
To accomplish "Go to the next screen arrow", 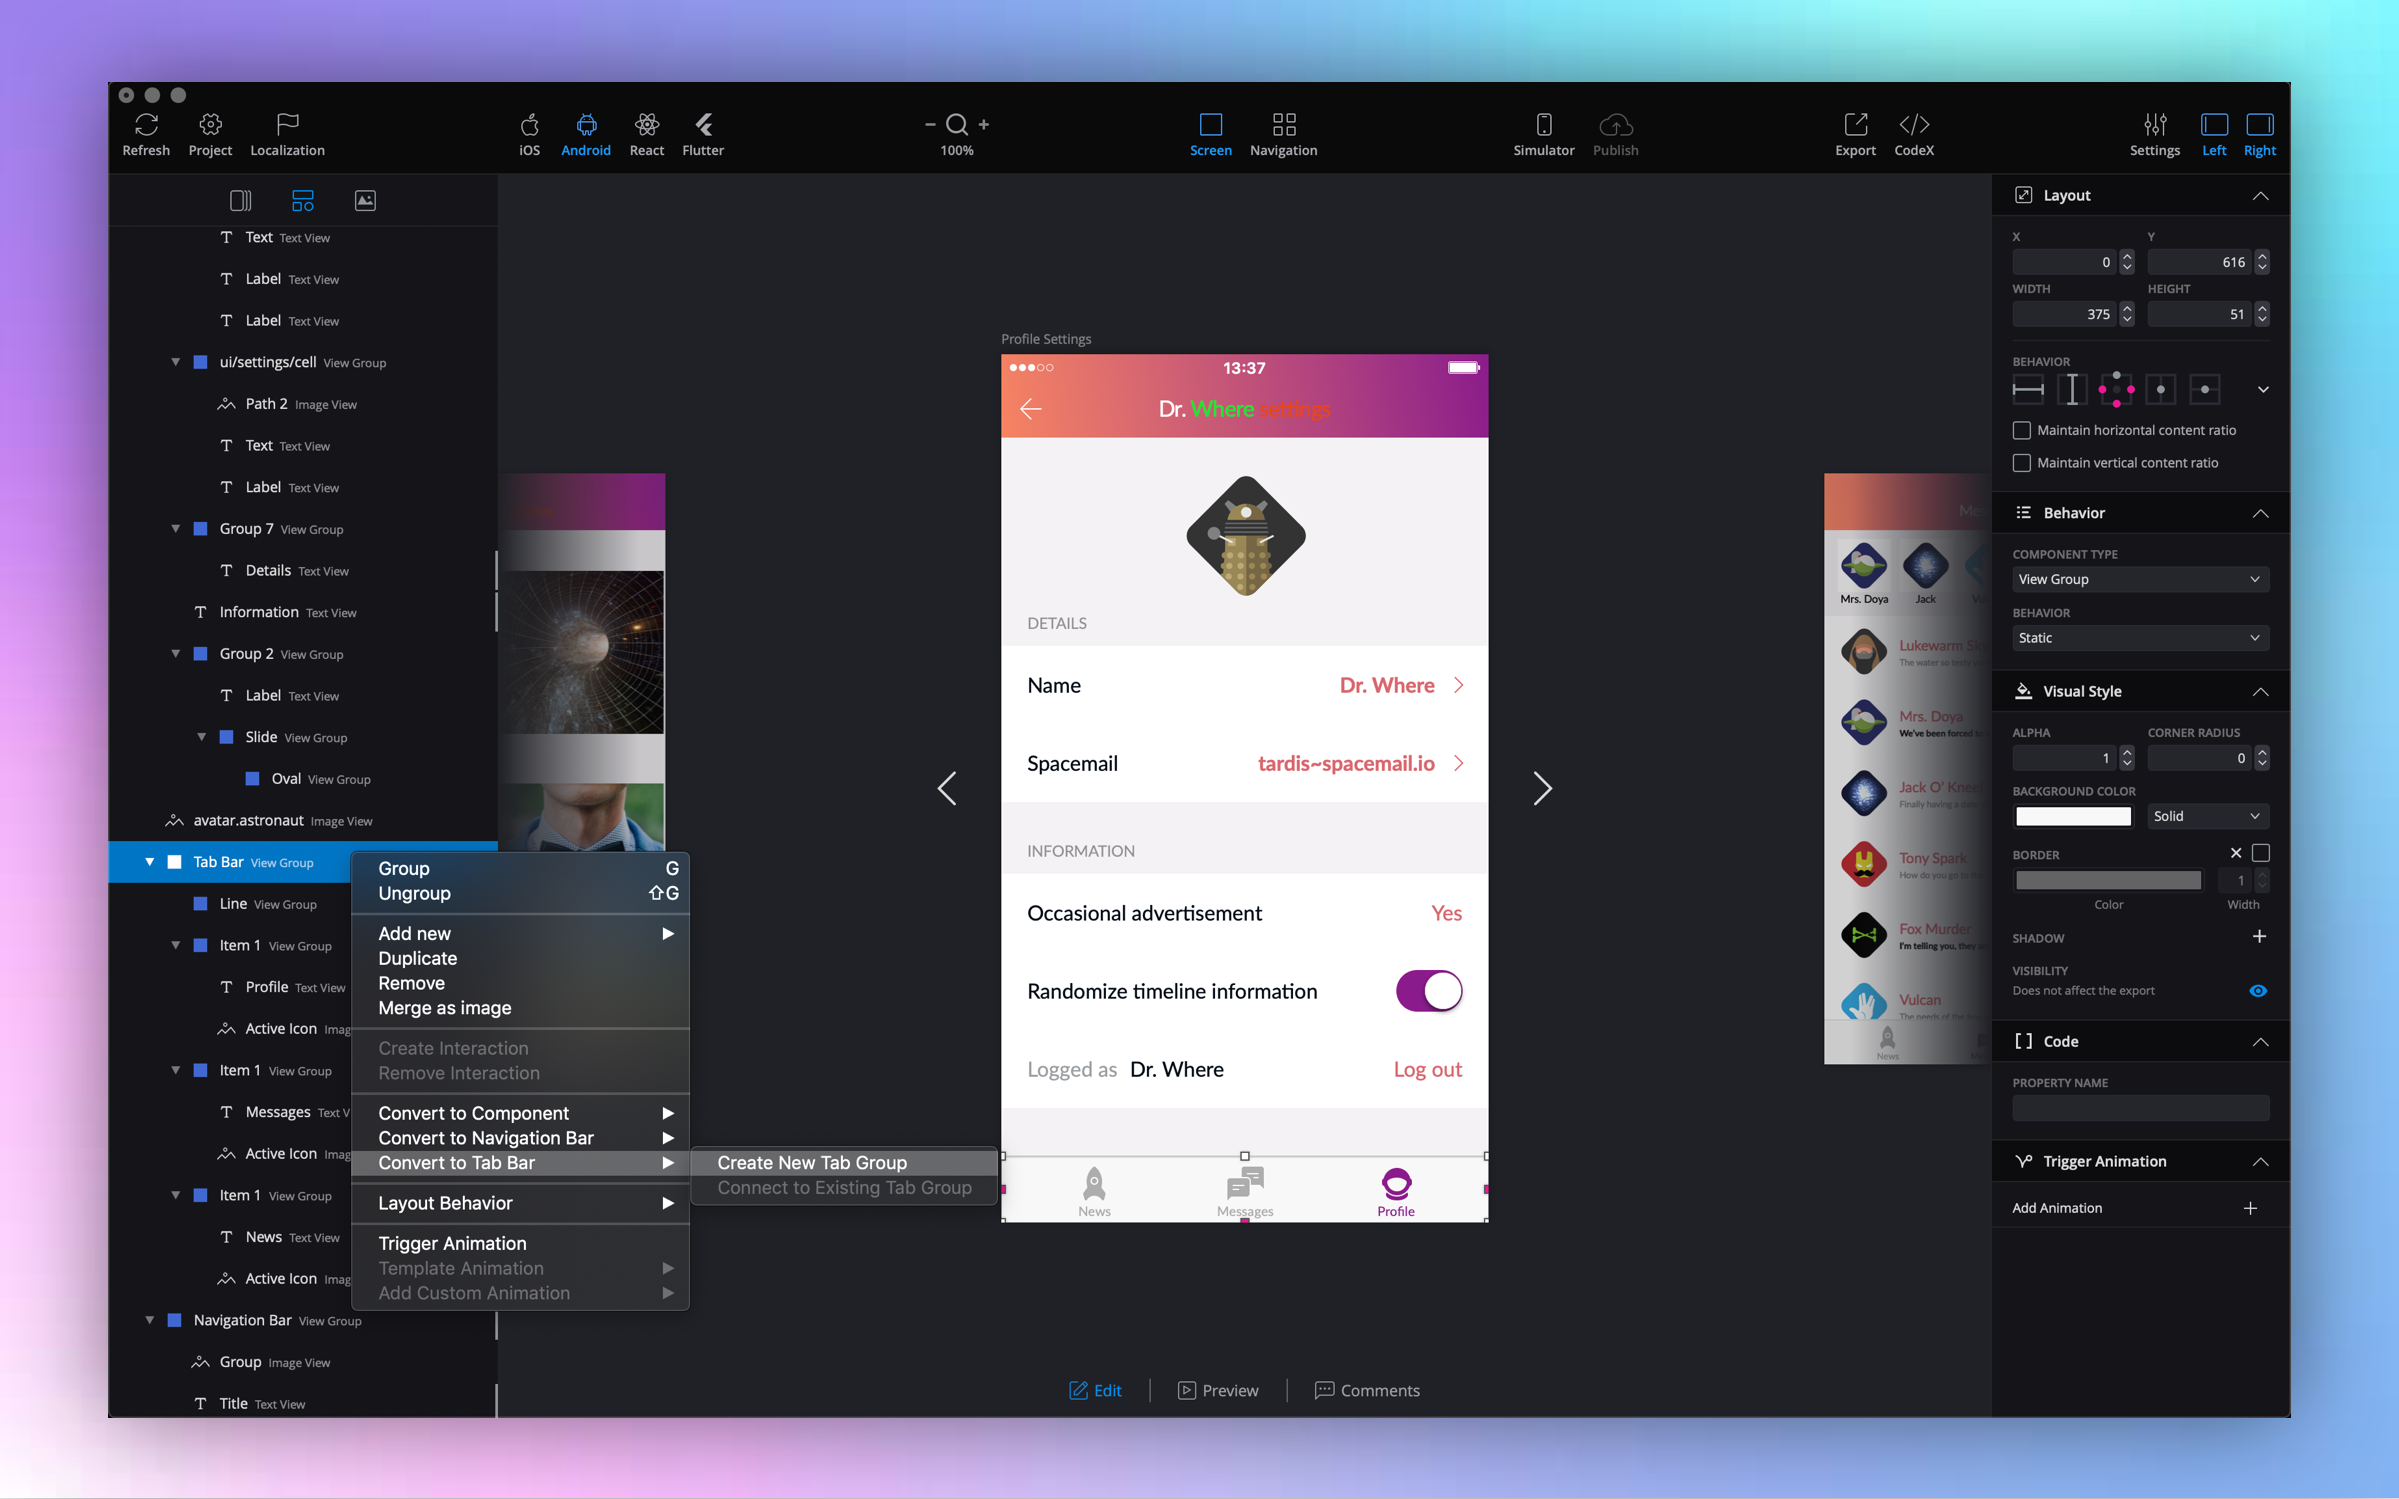I will coord(1543,788).
